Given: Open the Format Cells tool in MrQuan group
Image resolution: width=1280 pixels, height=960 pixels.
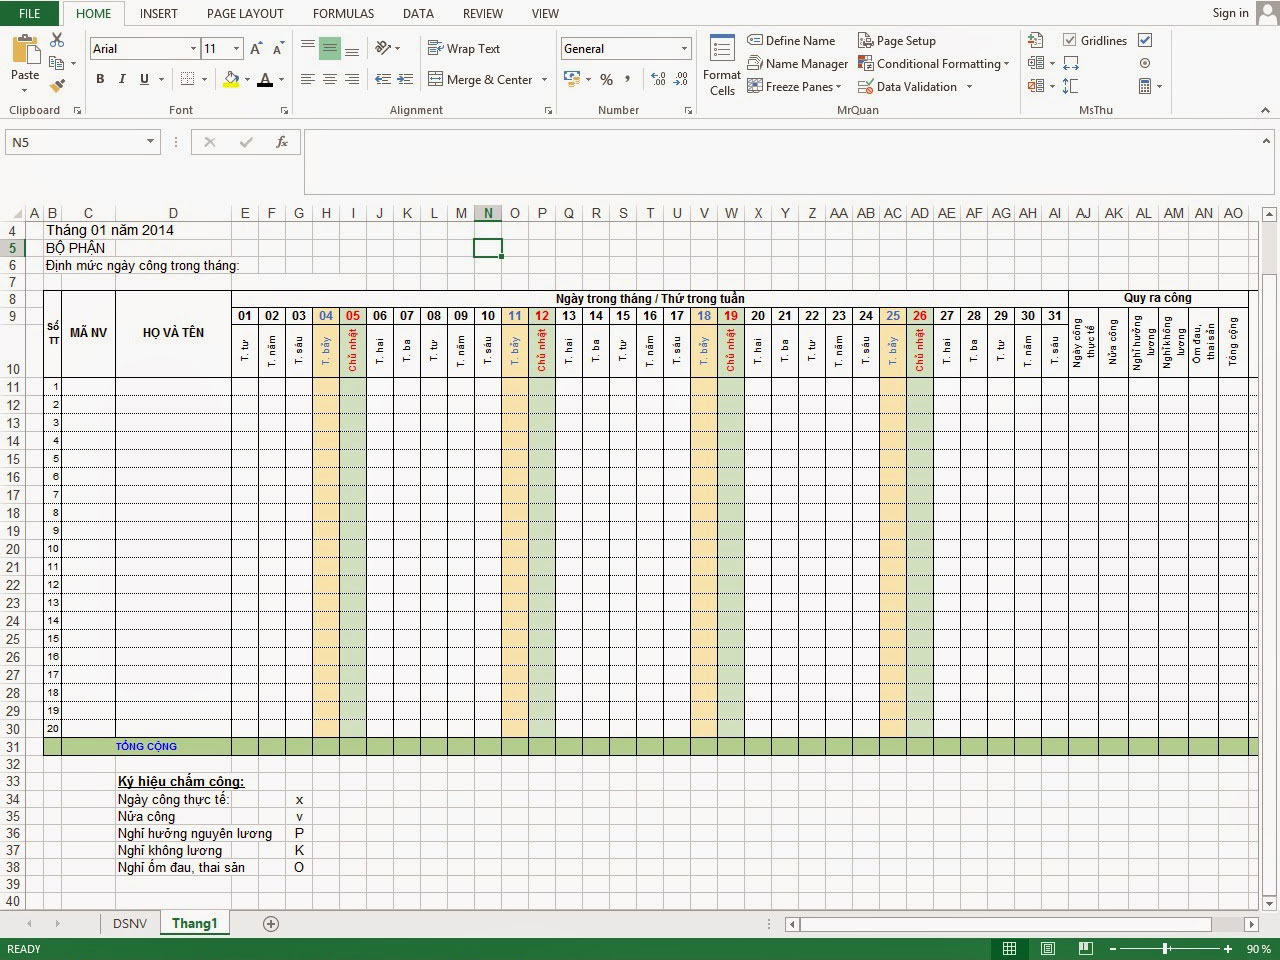Looking at the screenshot, I should [720, 65].
